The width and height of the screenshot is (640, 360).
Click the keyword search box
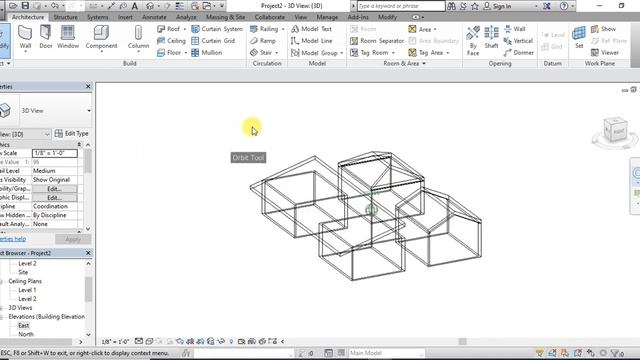click(401, 6)
